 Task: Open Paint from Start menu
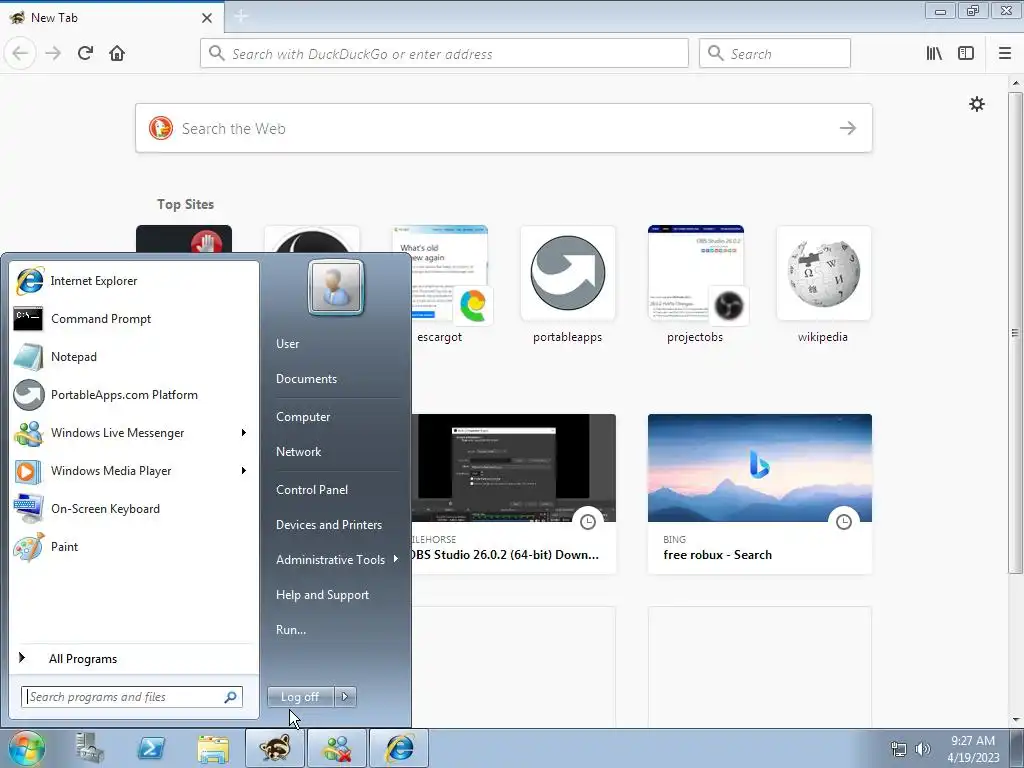[135, 547]
